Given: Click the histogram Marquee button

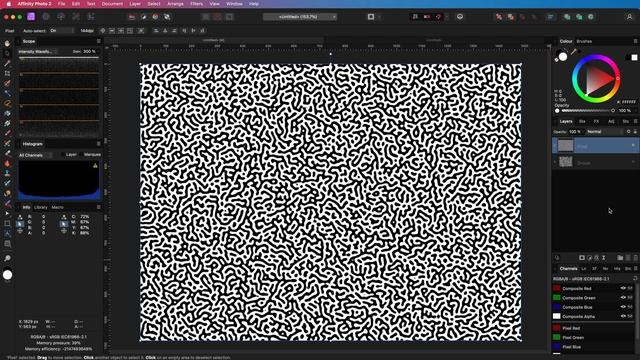Looking at the screenshot, I should tap(92, 155).
